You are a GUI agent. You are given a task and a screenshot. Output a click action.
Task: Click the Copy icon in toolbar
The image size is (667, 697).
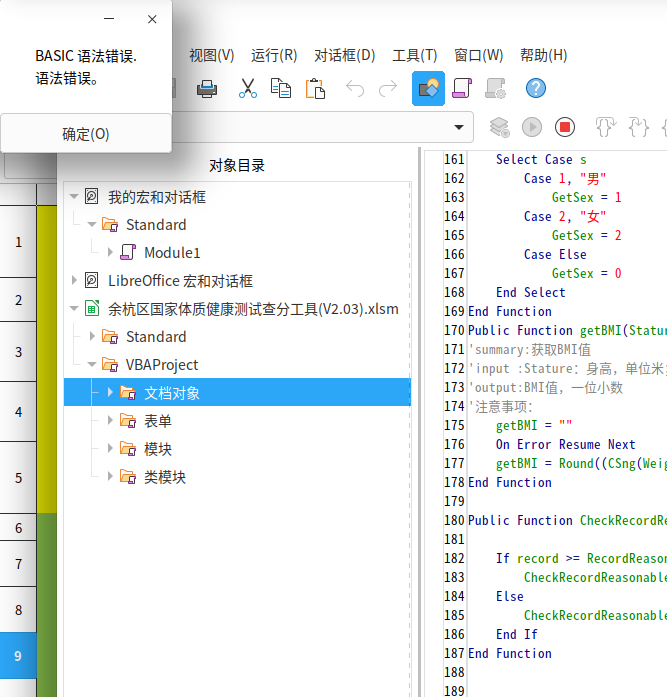[x=281, y=88]
